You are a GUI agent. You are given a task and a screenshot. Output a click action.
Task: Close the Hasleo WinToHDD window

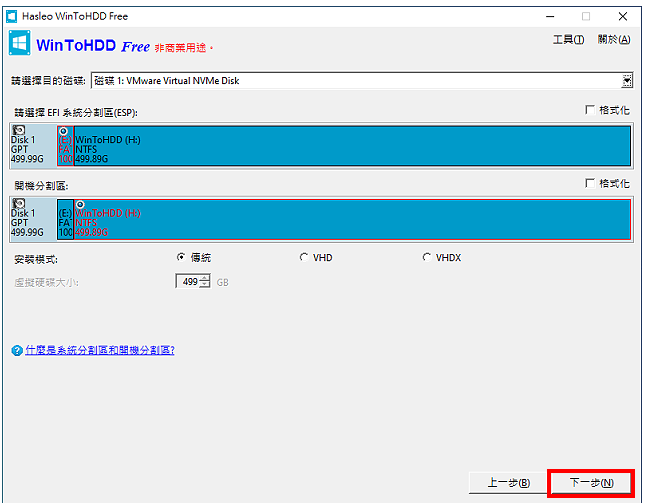tap(623, 16)
